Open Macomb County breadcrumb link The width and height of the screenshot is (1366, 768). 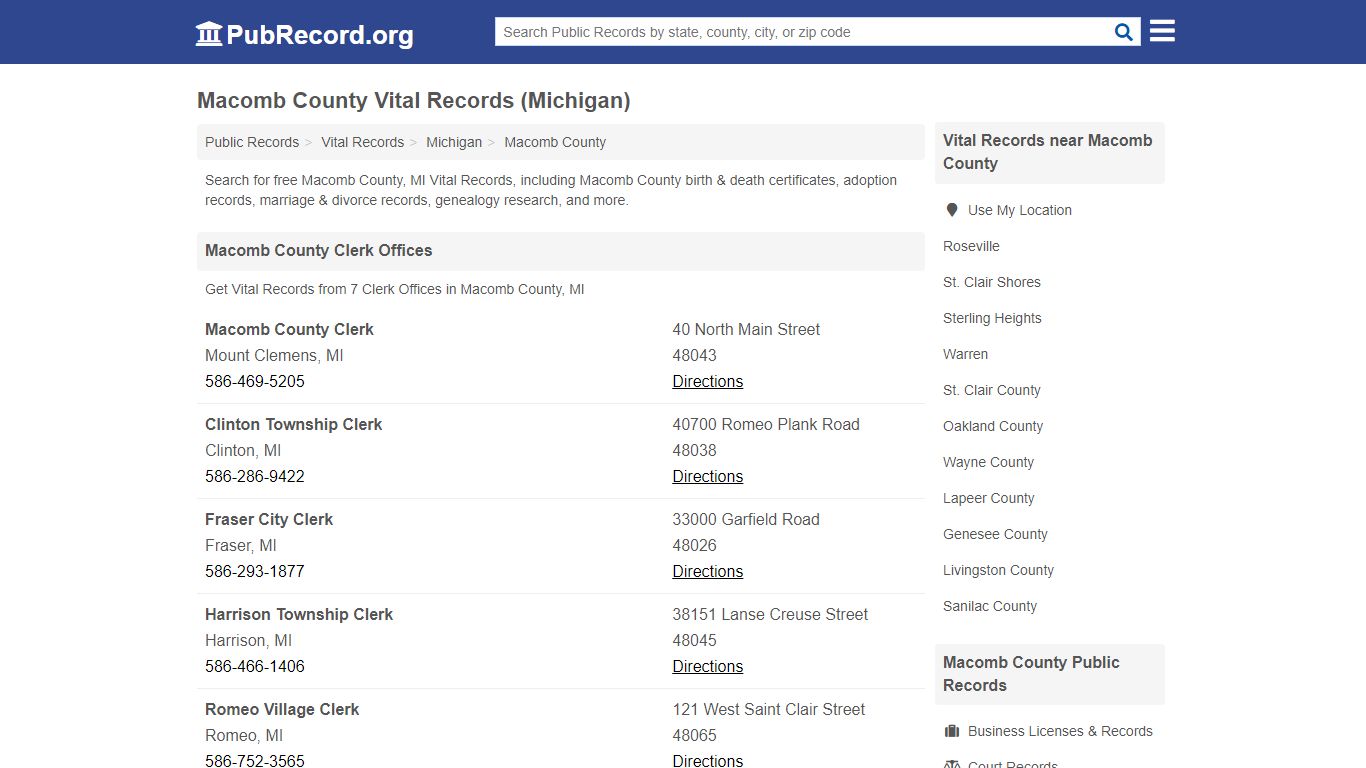pos(555,142)
